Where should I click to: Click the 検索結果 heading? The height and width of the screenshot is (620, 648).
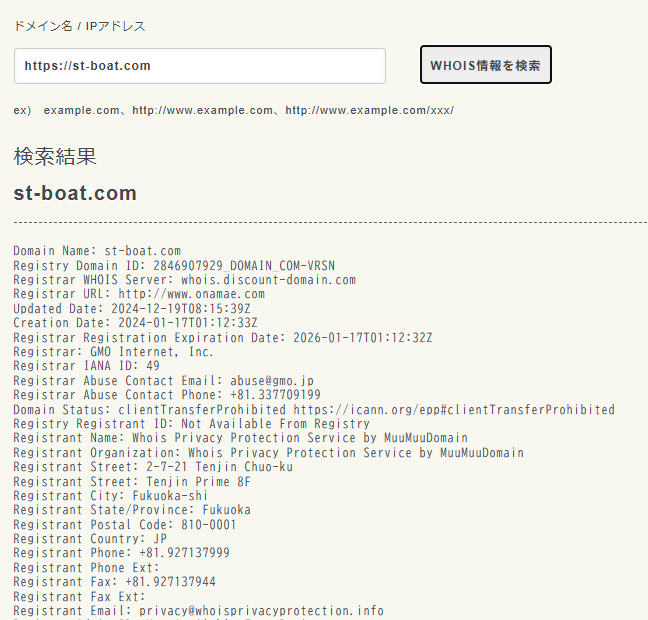coord(55,156)
